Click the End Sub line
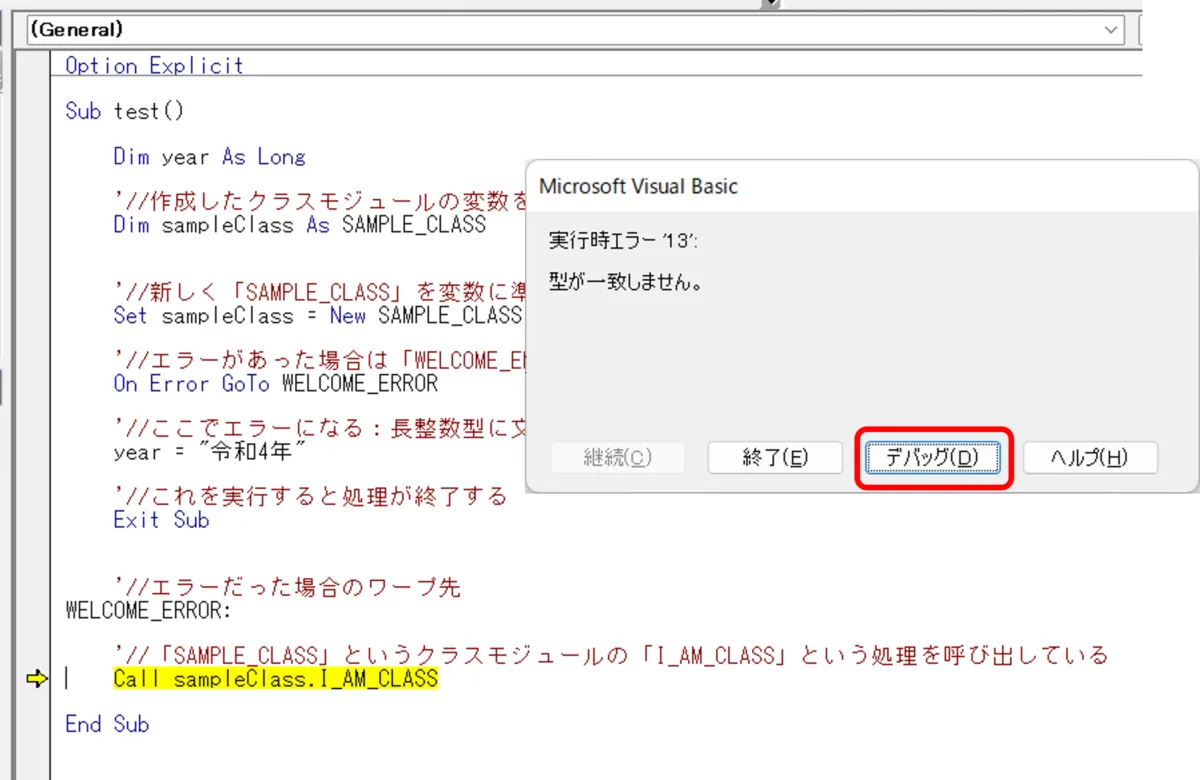Screen dimensions: 1200x780 tap(106, 724)
